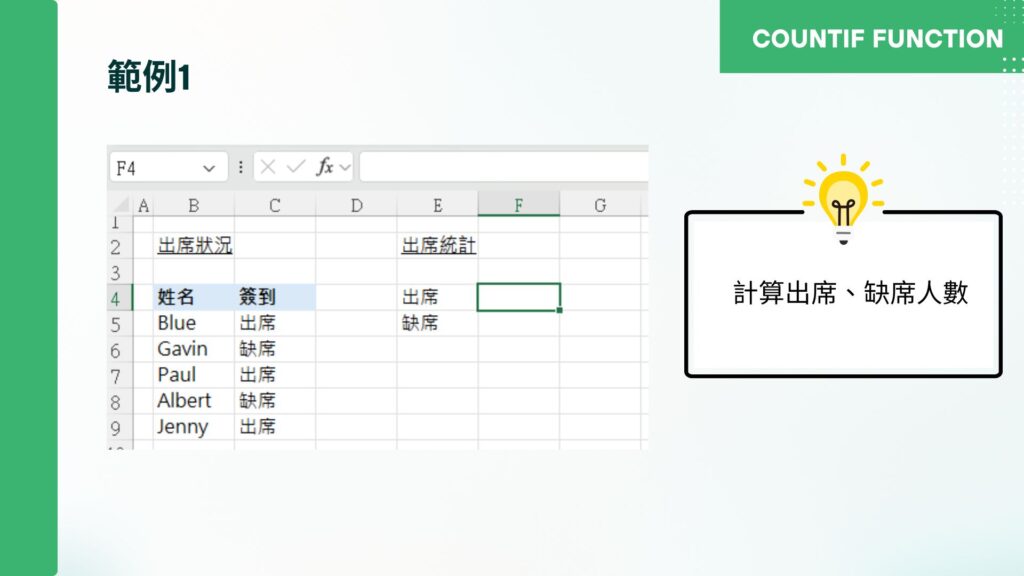Click the Name Box showing F4
Viewport: 1024px width, 576px height.
168,168
